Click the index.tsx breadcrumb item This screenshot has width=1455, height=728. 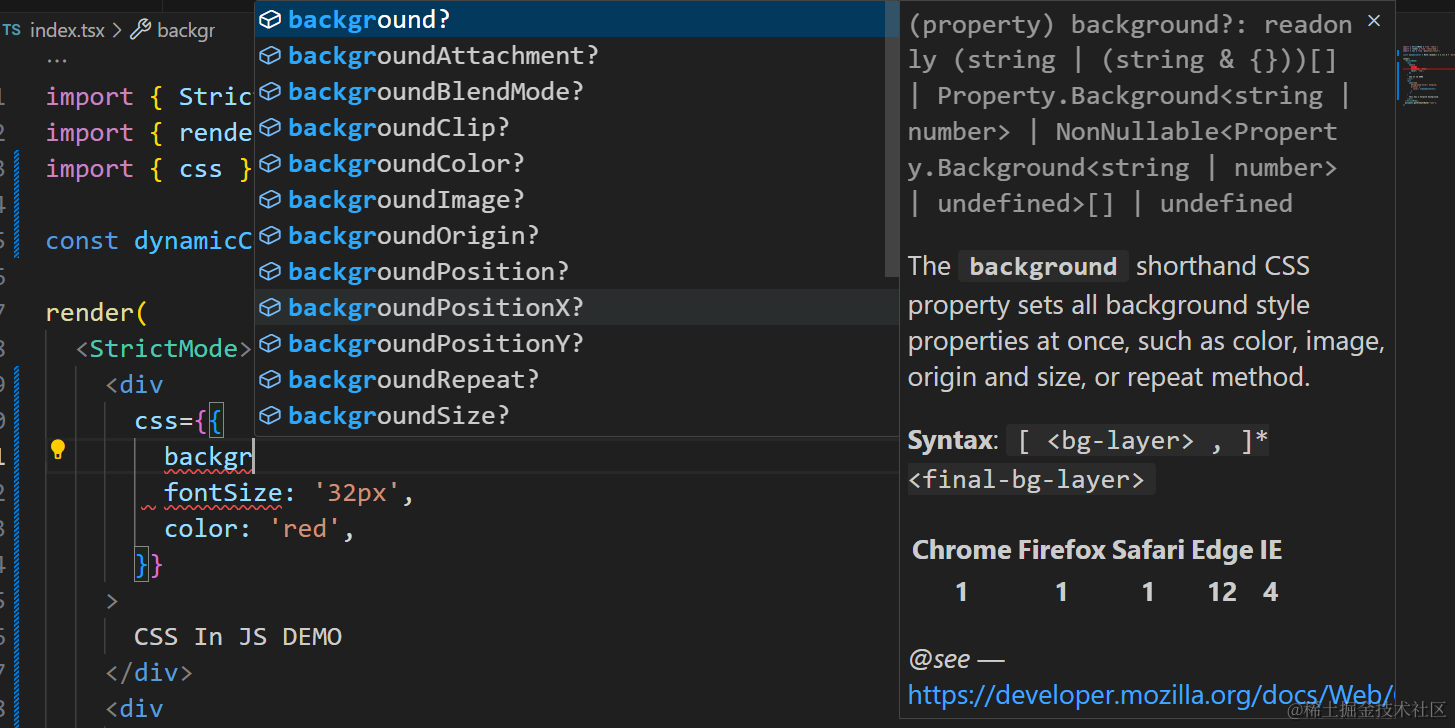point(66,30)
